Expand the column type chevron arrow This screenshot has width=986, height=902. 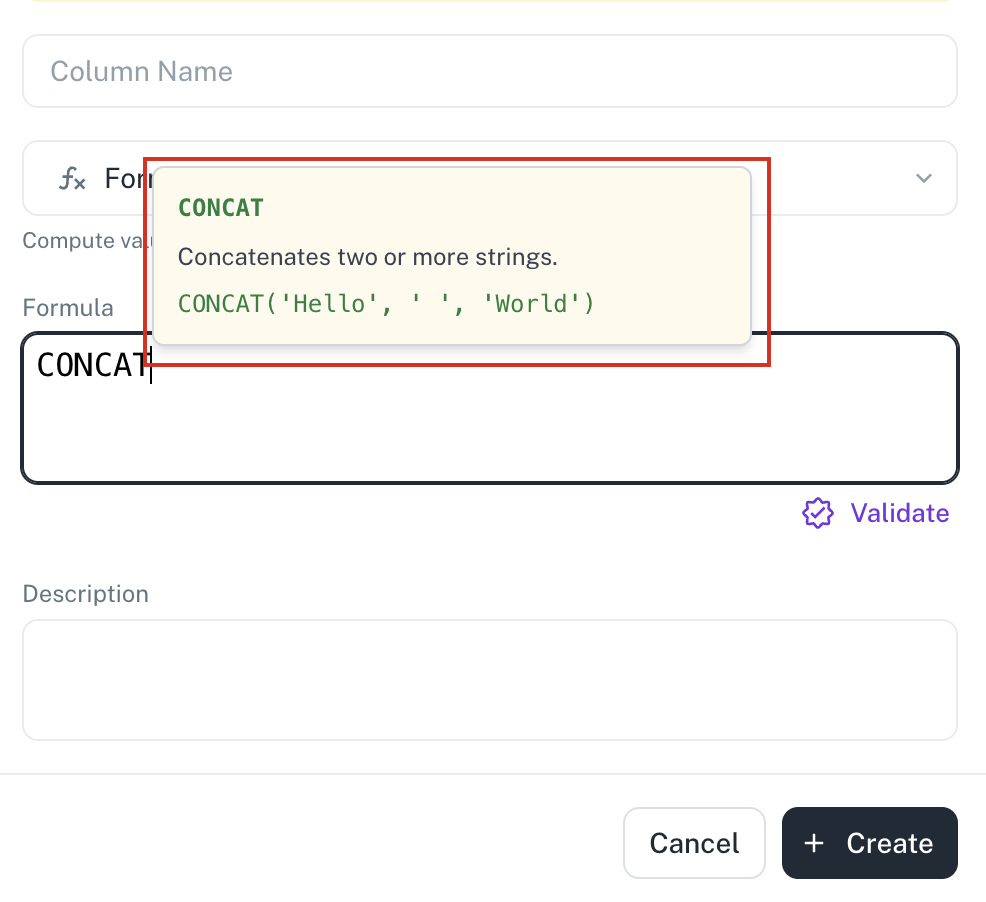(923, 179)
